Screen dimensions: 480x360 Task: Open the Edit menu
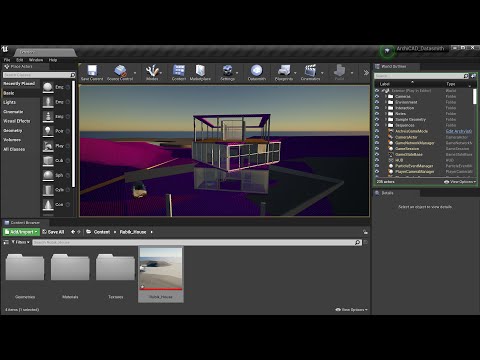click(20, 60)
